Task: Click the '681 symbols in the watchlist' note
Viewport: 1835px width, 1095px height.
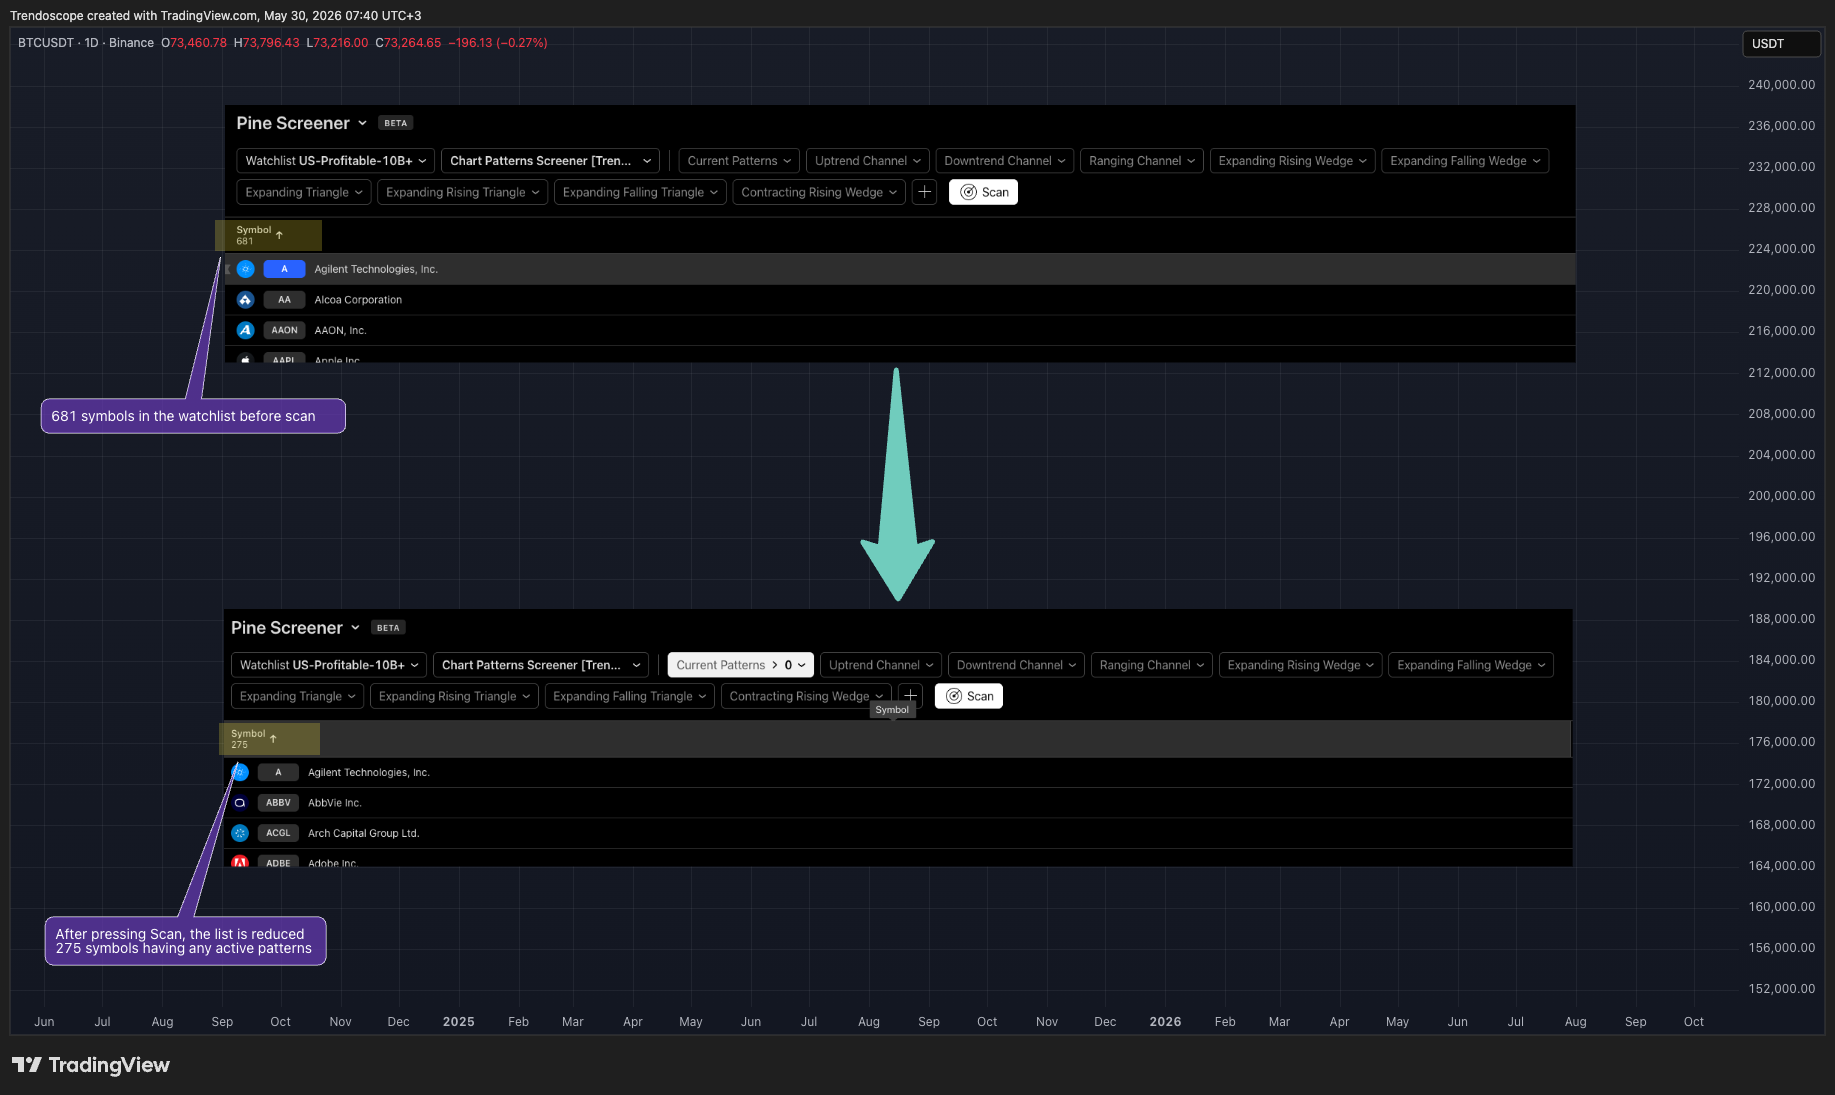Action: [x=193, y=416]
